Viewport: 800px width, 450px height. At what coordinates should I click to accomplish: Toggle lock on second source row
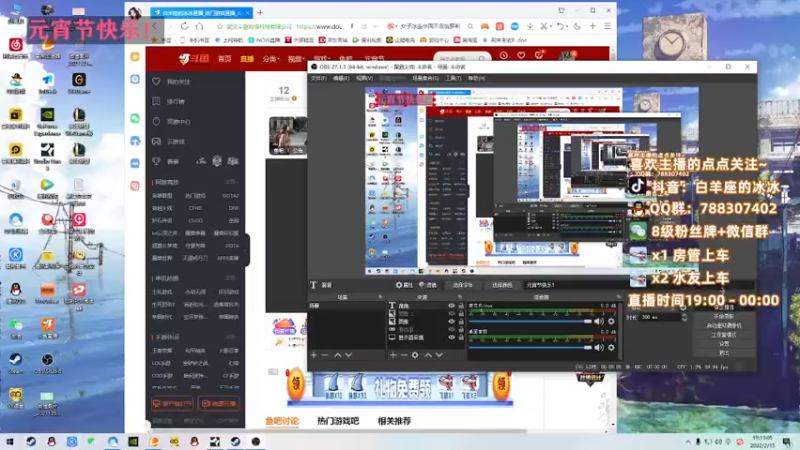pyautogui.click(x=461, y=314)
